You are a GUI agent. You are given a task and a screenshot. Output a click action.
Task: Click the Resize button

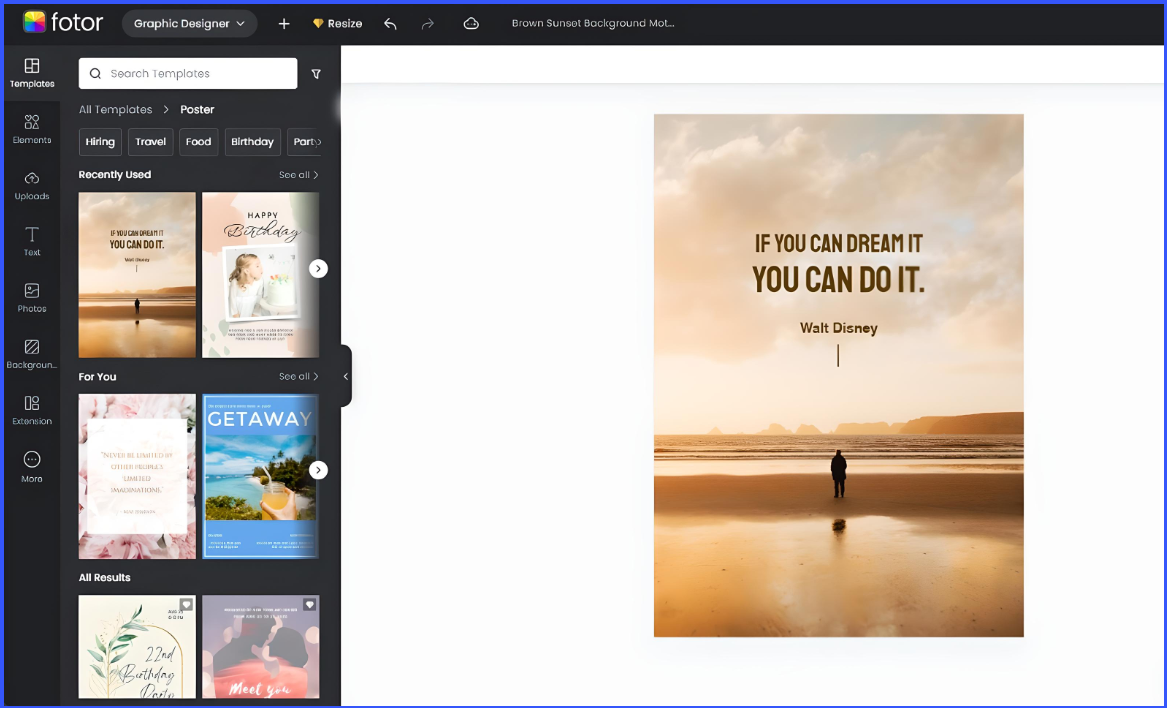337,24
